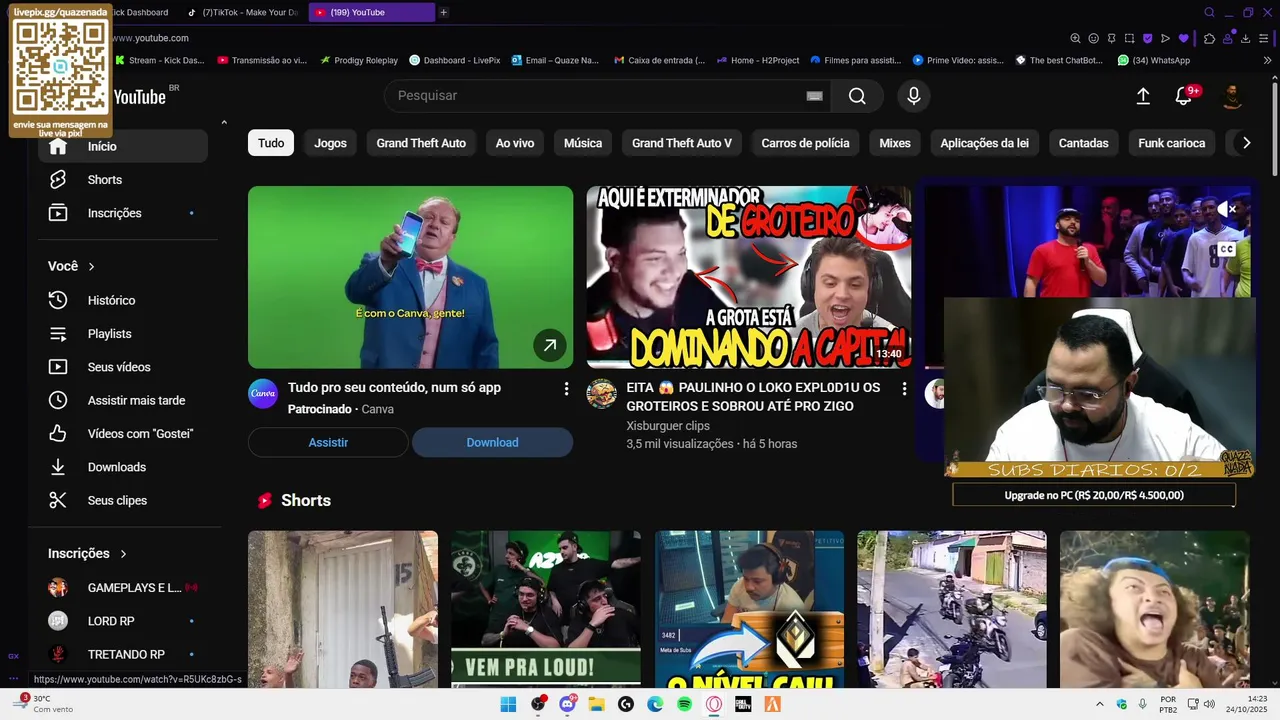Open Xisburguer clips channel avatar
Screen dimensions: 1280x720
click(x=601, y=394)
